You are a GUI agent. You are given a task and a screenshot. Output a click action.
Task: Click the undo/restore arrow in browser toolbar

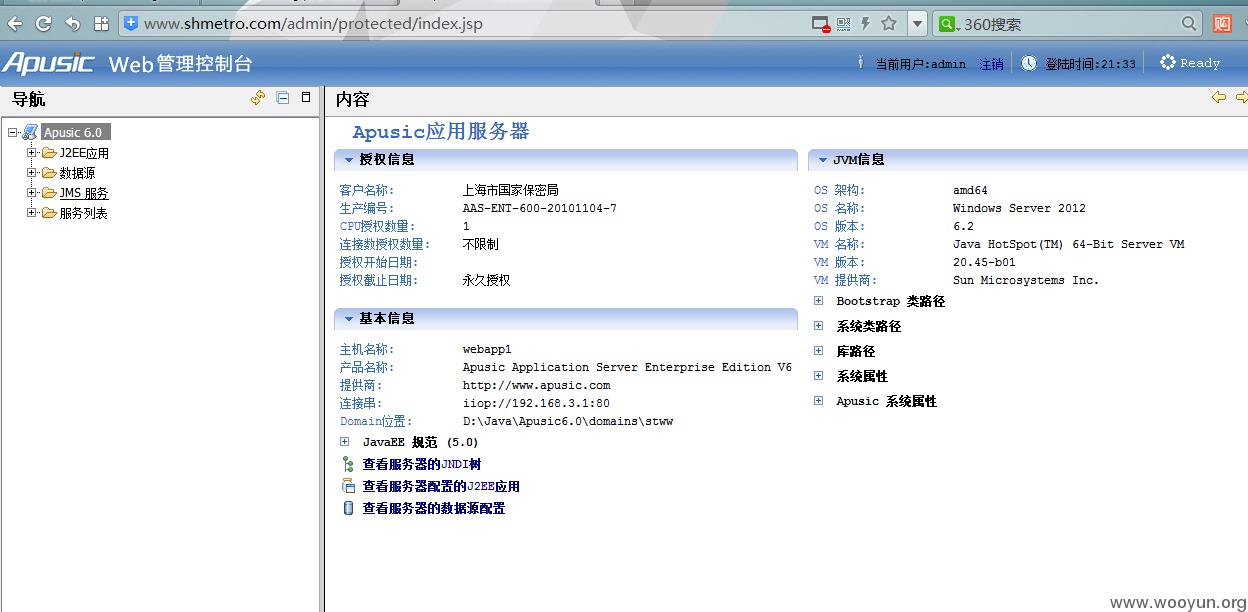(x=72, y=23)
